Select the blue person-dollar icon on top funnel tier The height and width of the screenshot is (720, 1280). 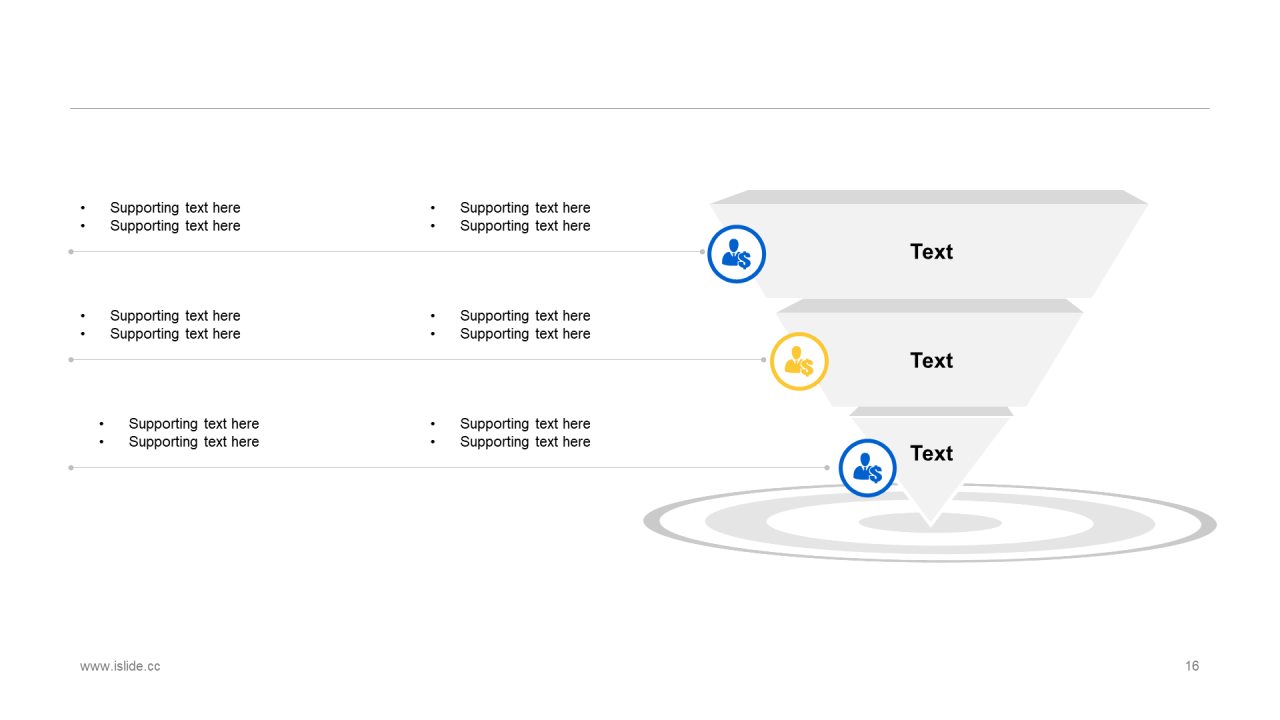(737, 254)
